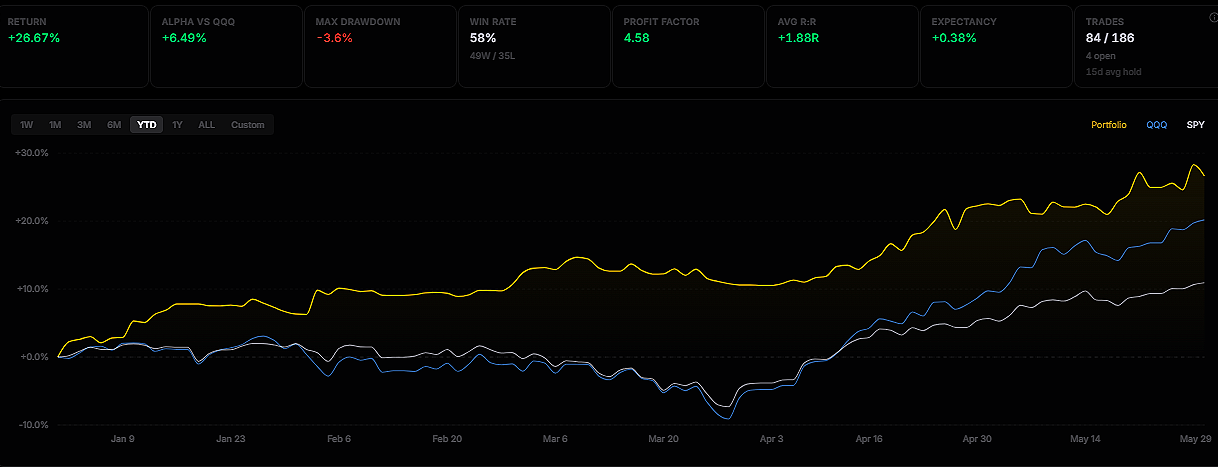Toggle the Portfolio series in the legend

1108,125
